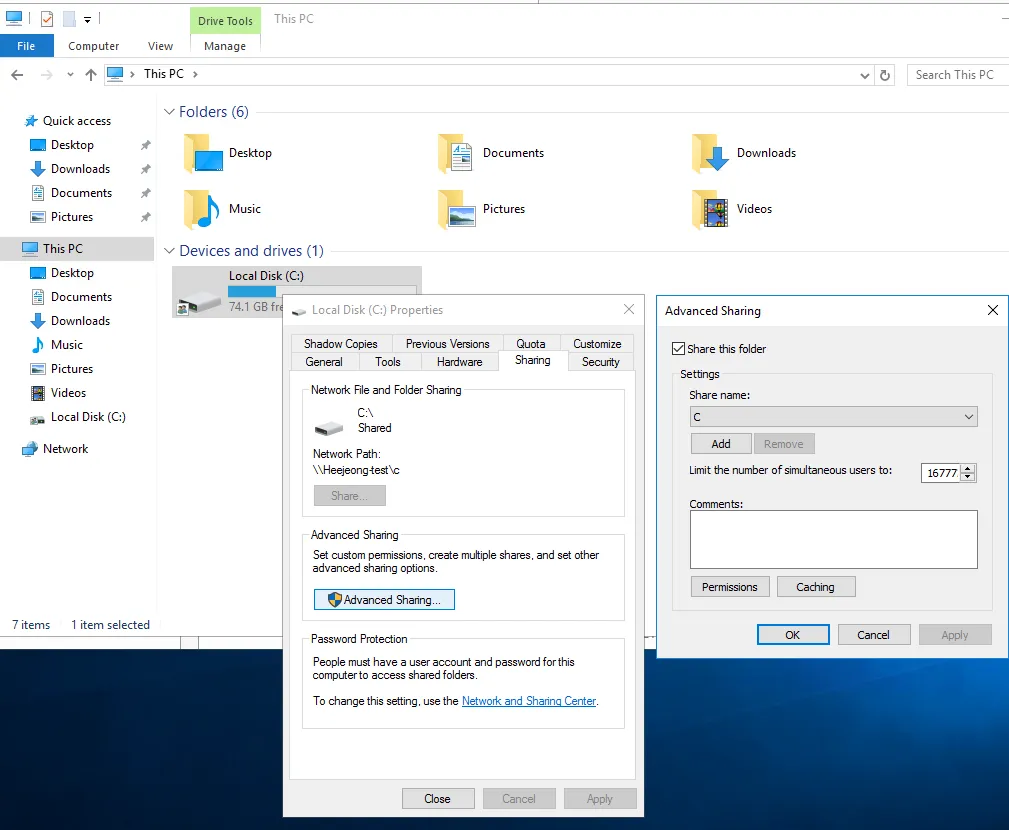This screenshot has height=830, width=1009.
Task: Open pinned Downloads under Quick access
Action: pyautogui.click(x=80, y=169)
